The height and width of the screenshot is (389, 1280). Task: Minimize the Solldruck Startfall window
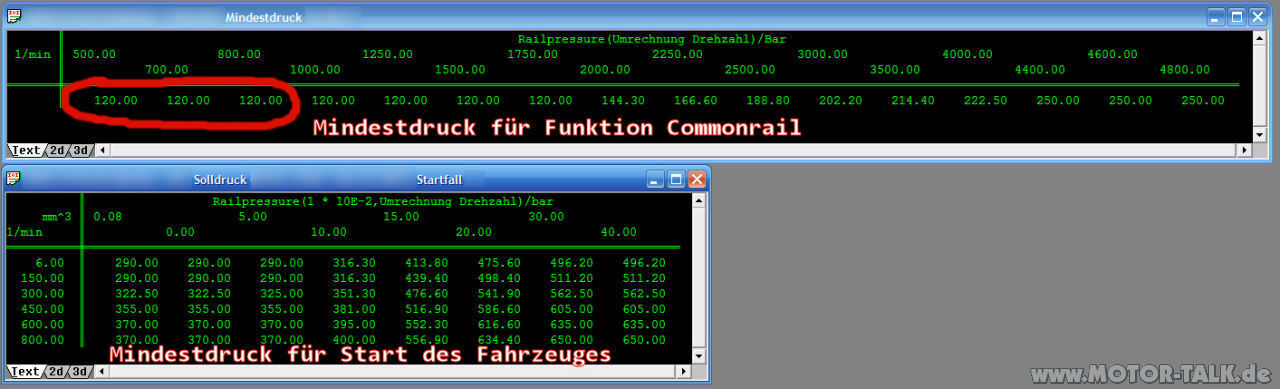655,180
